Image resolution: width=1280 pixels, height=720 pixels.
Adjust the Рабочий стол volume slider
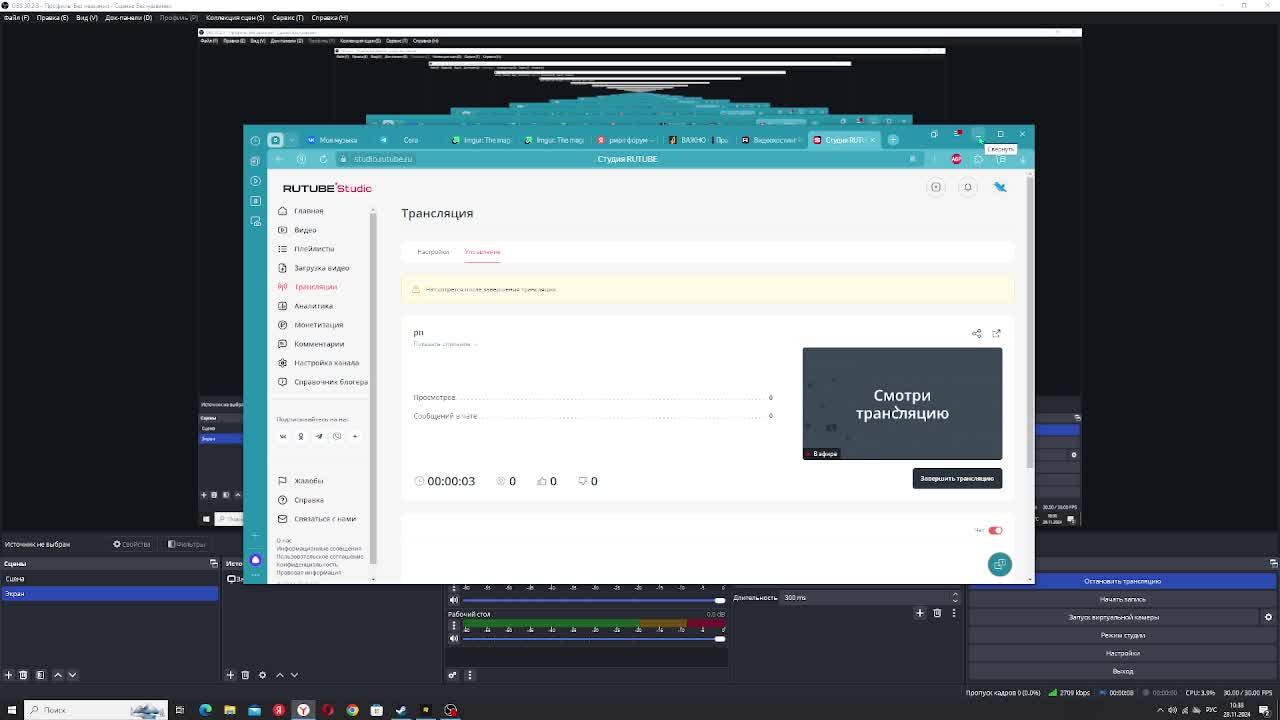click(x=592, y=638)
